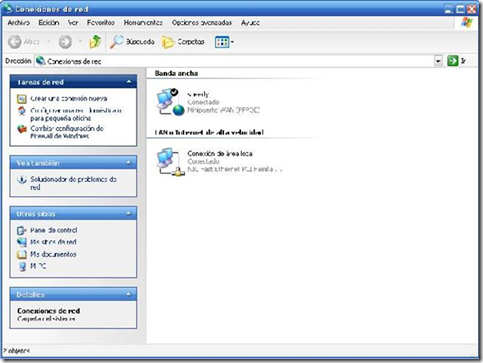Click Conexiones de red in Detalles panel
The image size is (483, 363).
[x=49, y=311]
